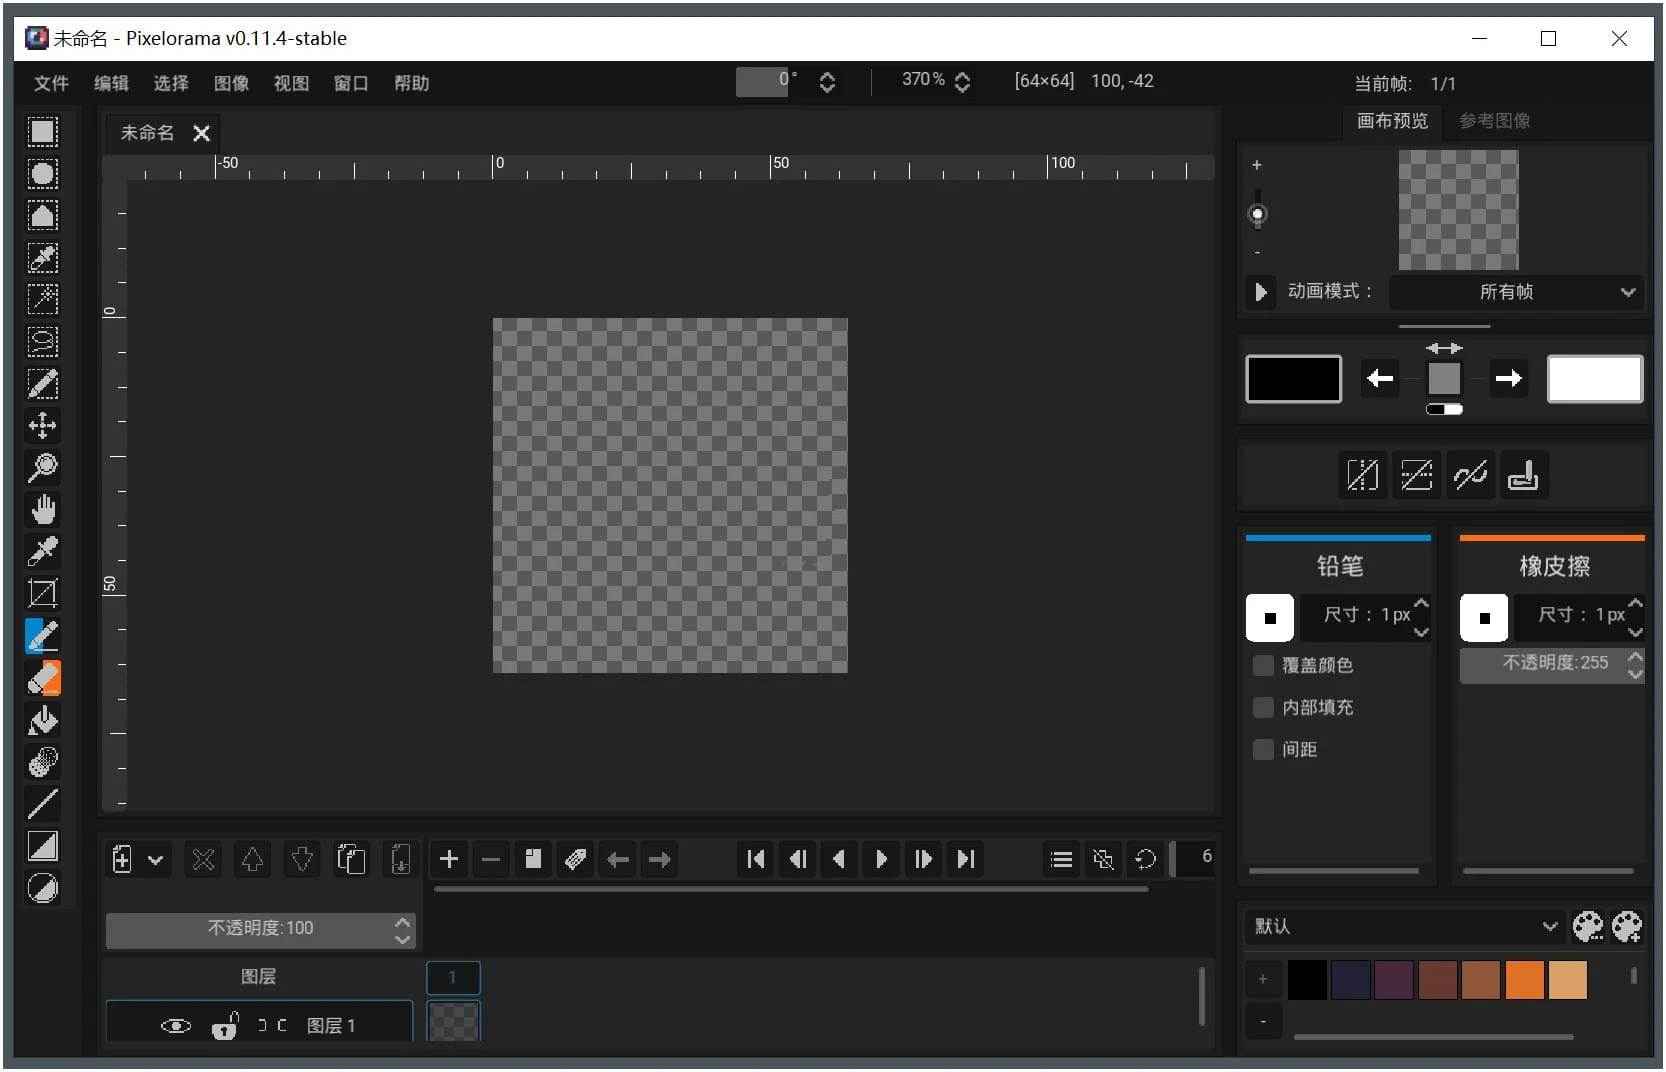Hide 图层 1 with the eye toggle
Screen dimensions: 1666x1072
pos(176,1025)
